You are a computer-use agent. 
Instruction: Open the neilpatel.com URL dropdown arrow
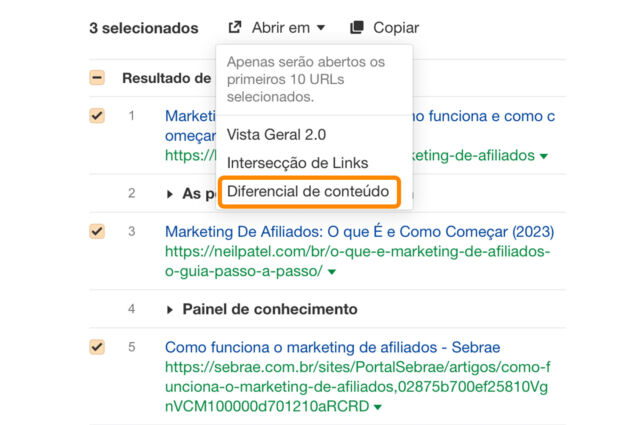pyautogui.click(x=332, y=272)
